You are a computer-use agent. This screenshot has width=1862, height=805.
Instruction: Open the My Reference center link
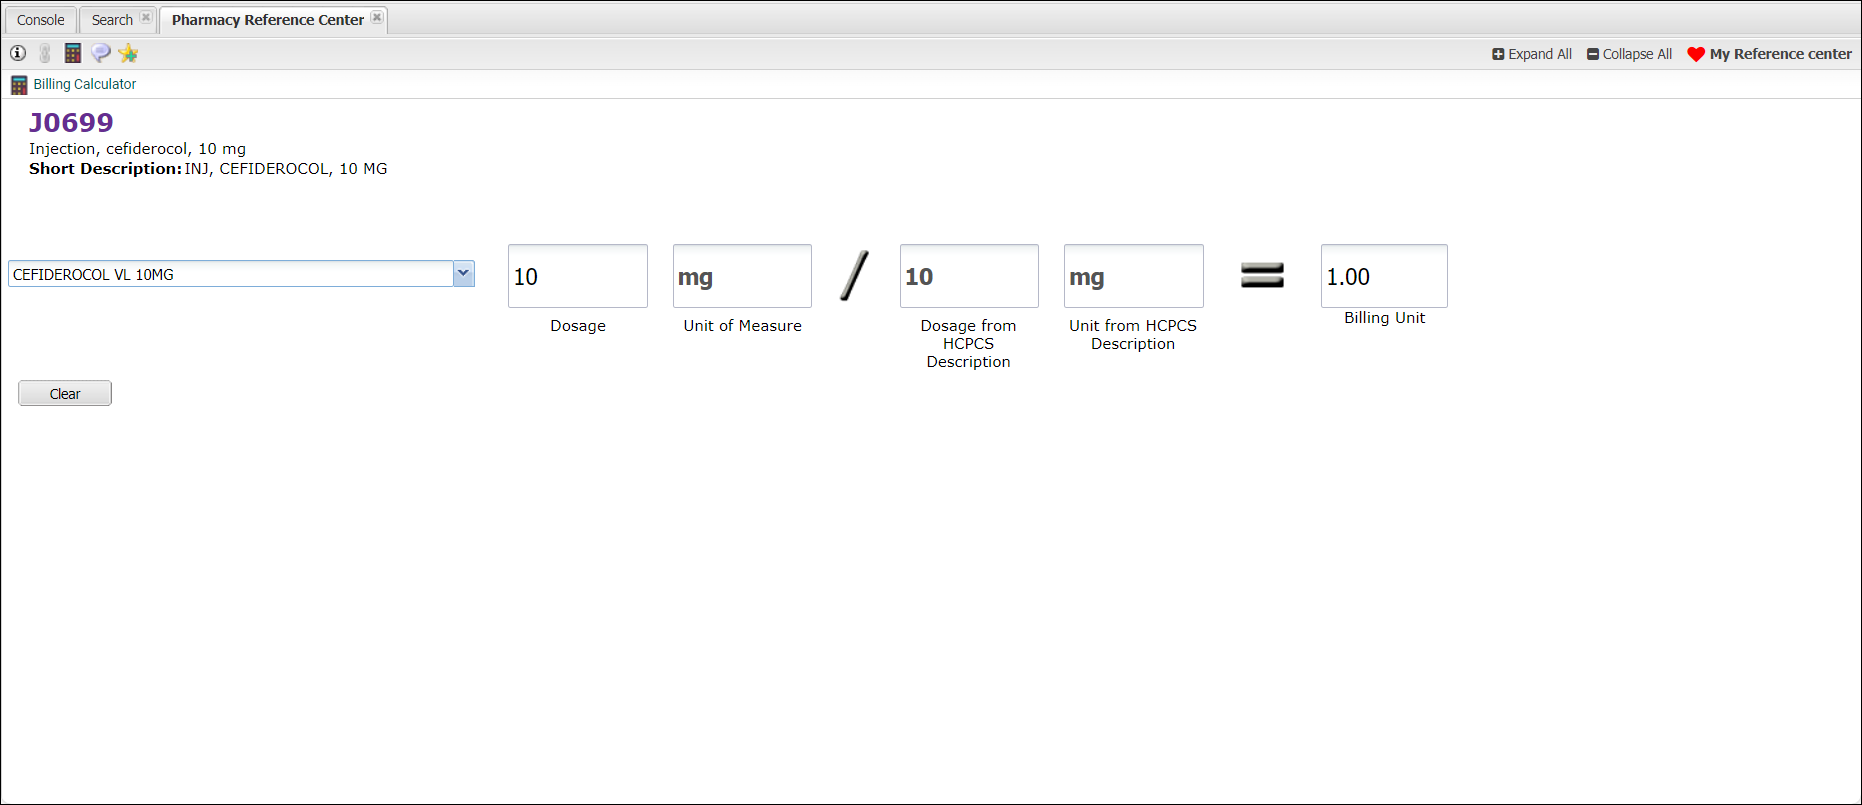click(x=1780, y=54)
